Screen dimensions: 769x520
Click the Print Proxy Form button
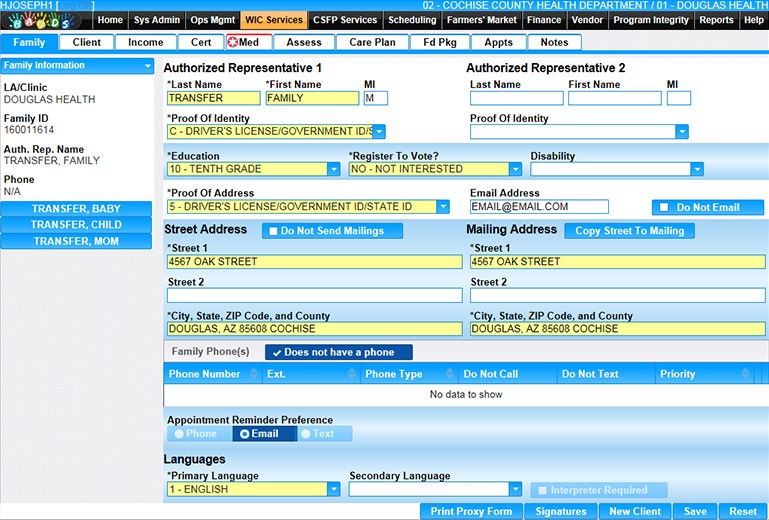[471, 511]
